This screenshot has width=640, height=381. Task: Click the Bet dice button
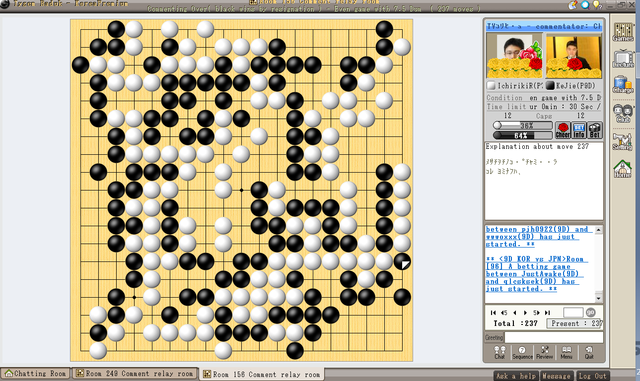595,130
